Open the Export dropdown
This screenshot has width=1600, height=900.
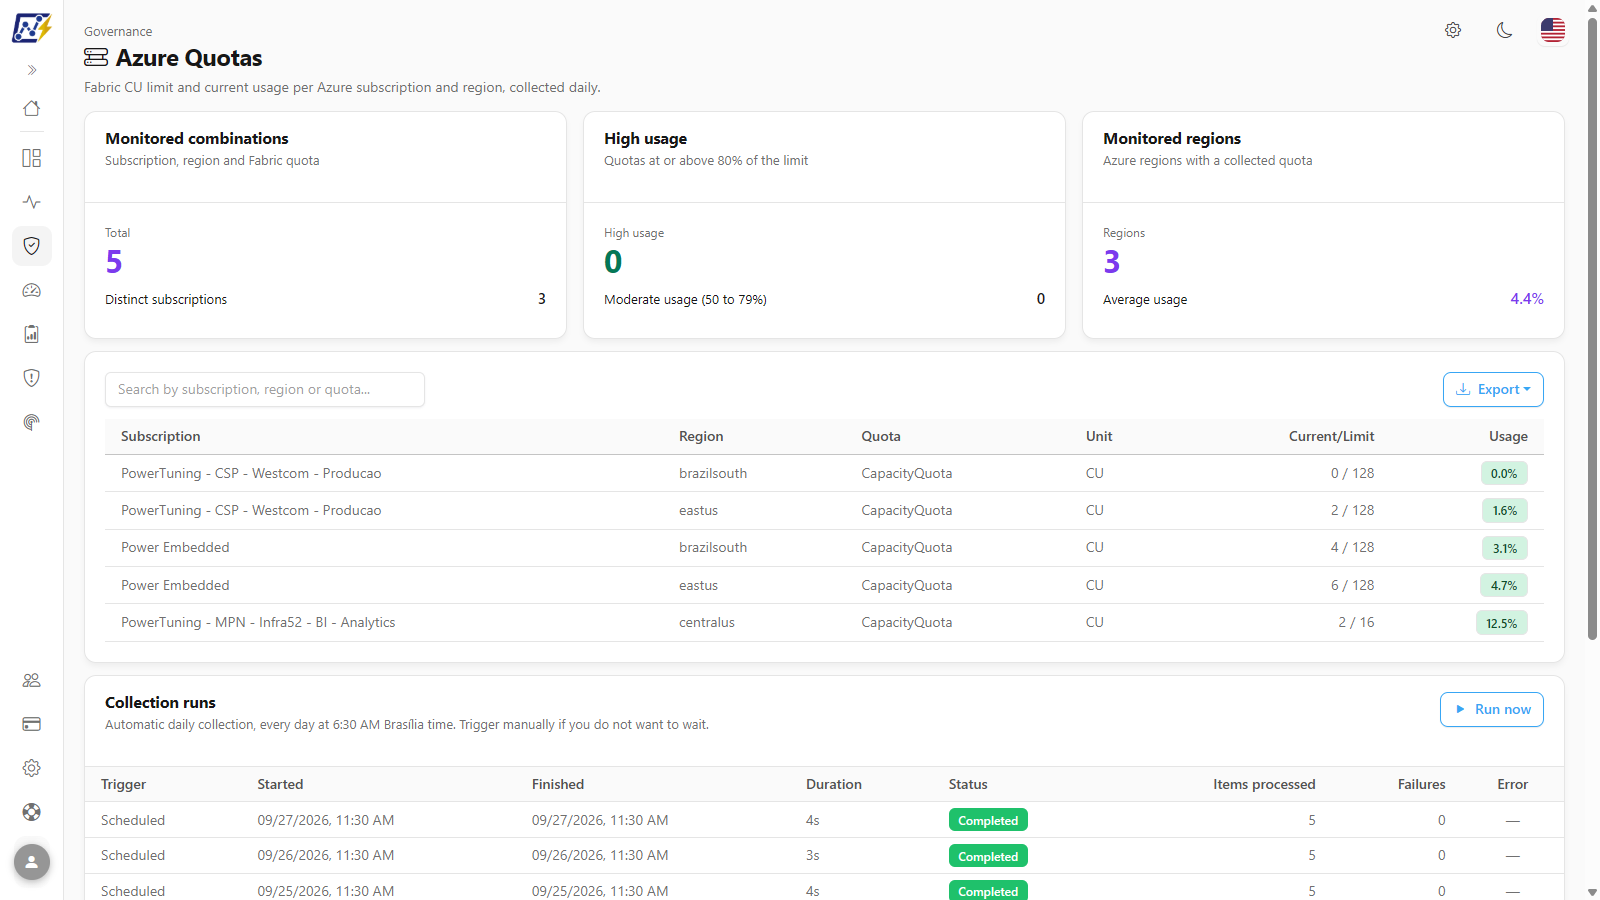click(x=1493, y=390)
